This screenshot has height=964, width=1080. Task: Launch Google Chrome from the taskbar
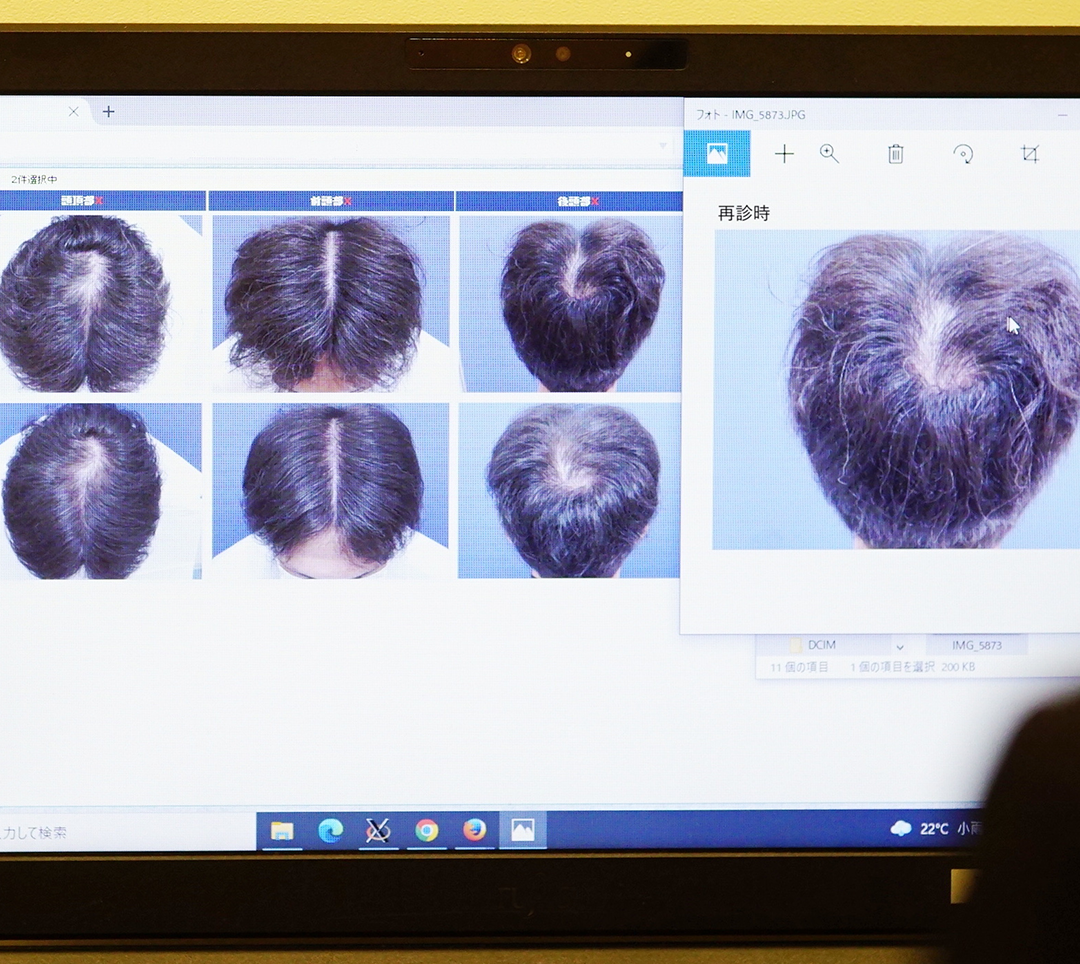426,830
